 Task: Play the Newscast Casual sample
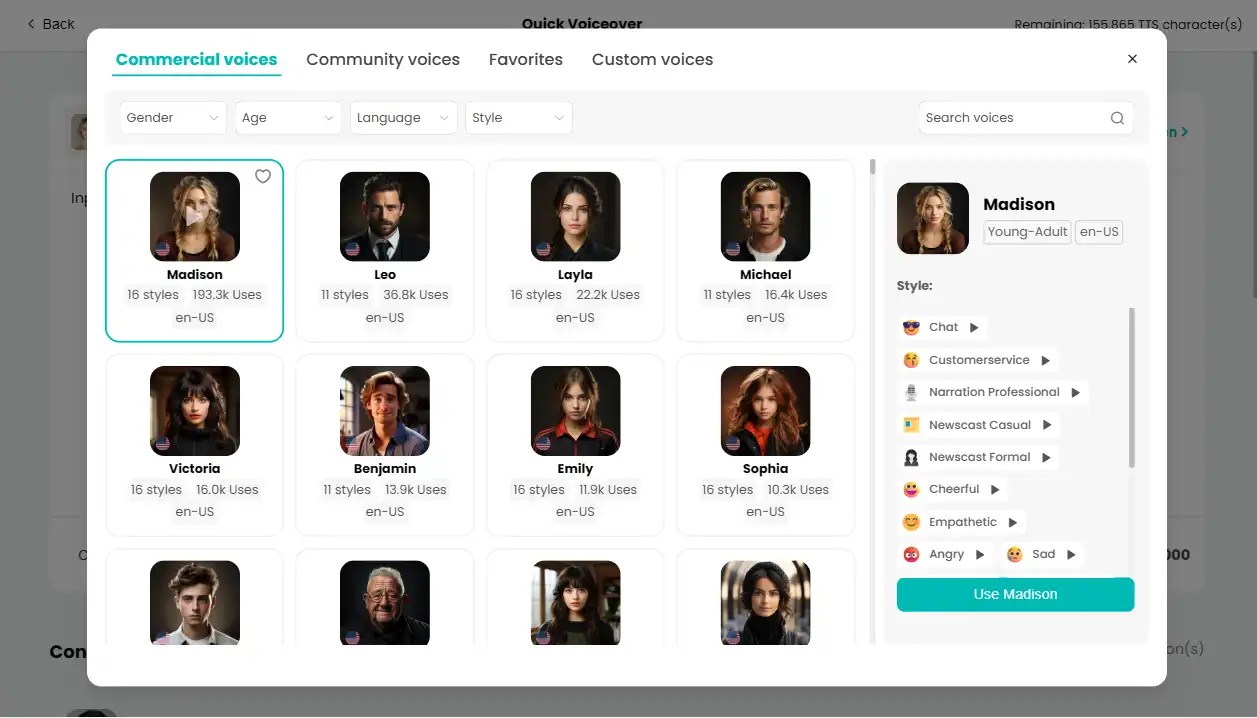tap(1046, 425)
